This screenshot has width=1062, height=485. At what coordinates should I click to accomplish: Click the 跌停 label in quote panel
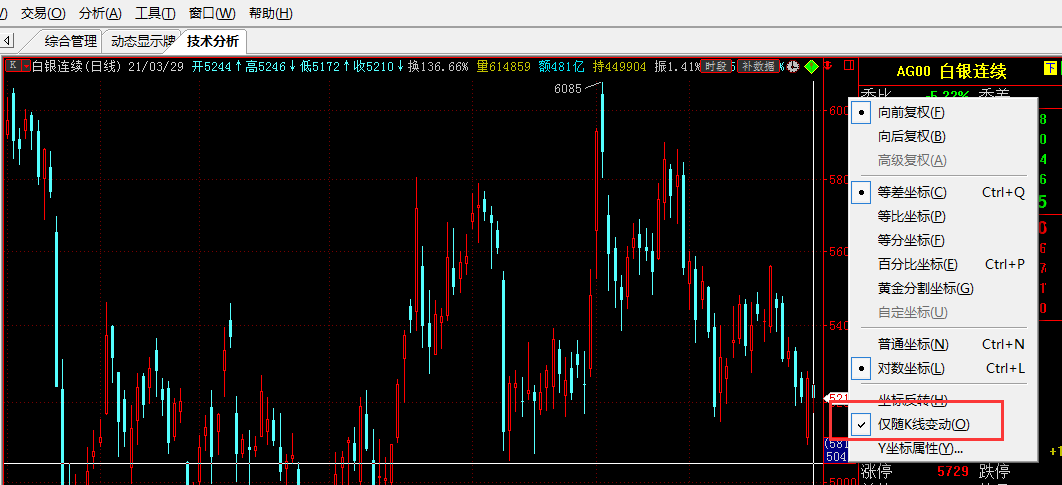[994, 471]
